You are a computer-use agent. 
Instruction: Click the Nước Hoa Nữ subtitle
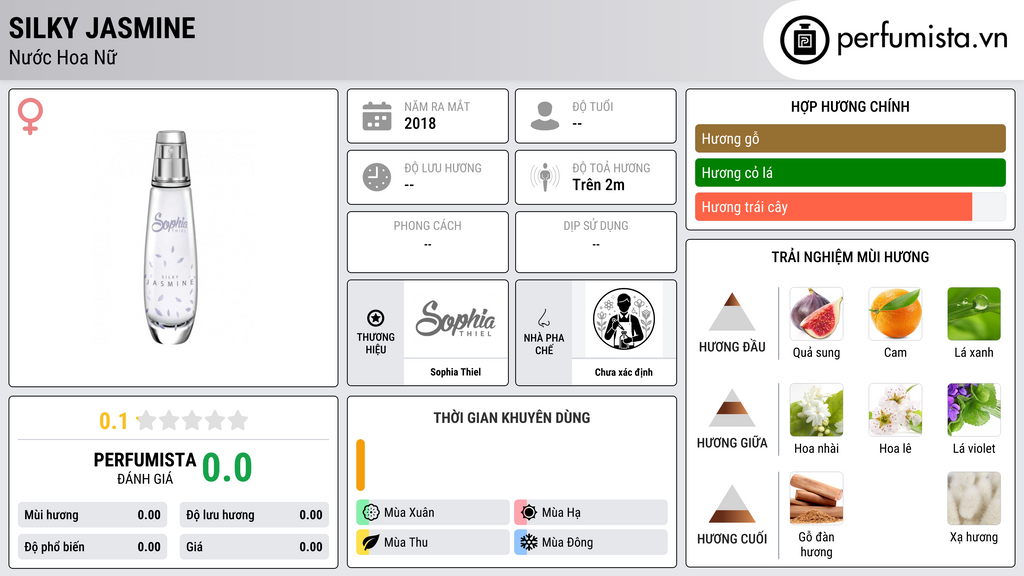tap(63, 58)
